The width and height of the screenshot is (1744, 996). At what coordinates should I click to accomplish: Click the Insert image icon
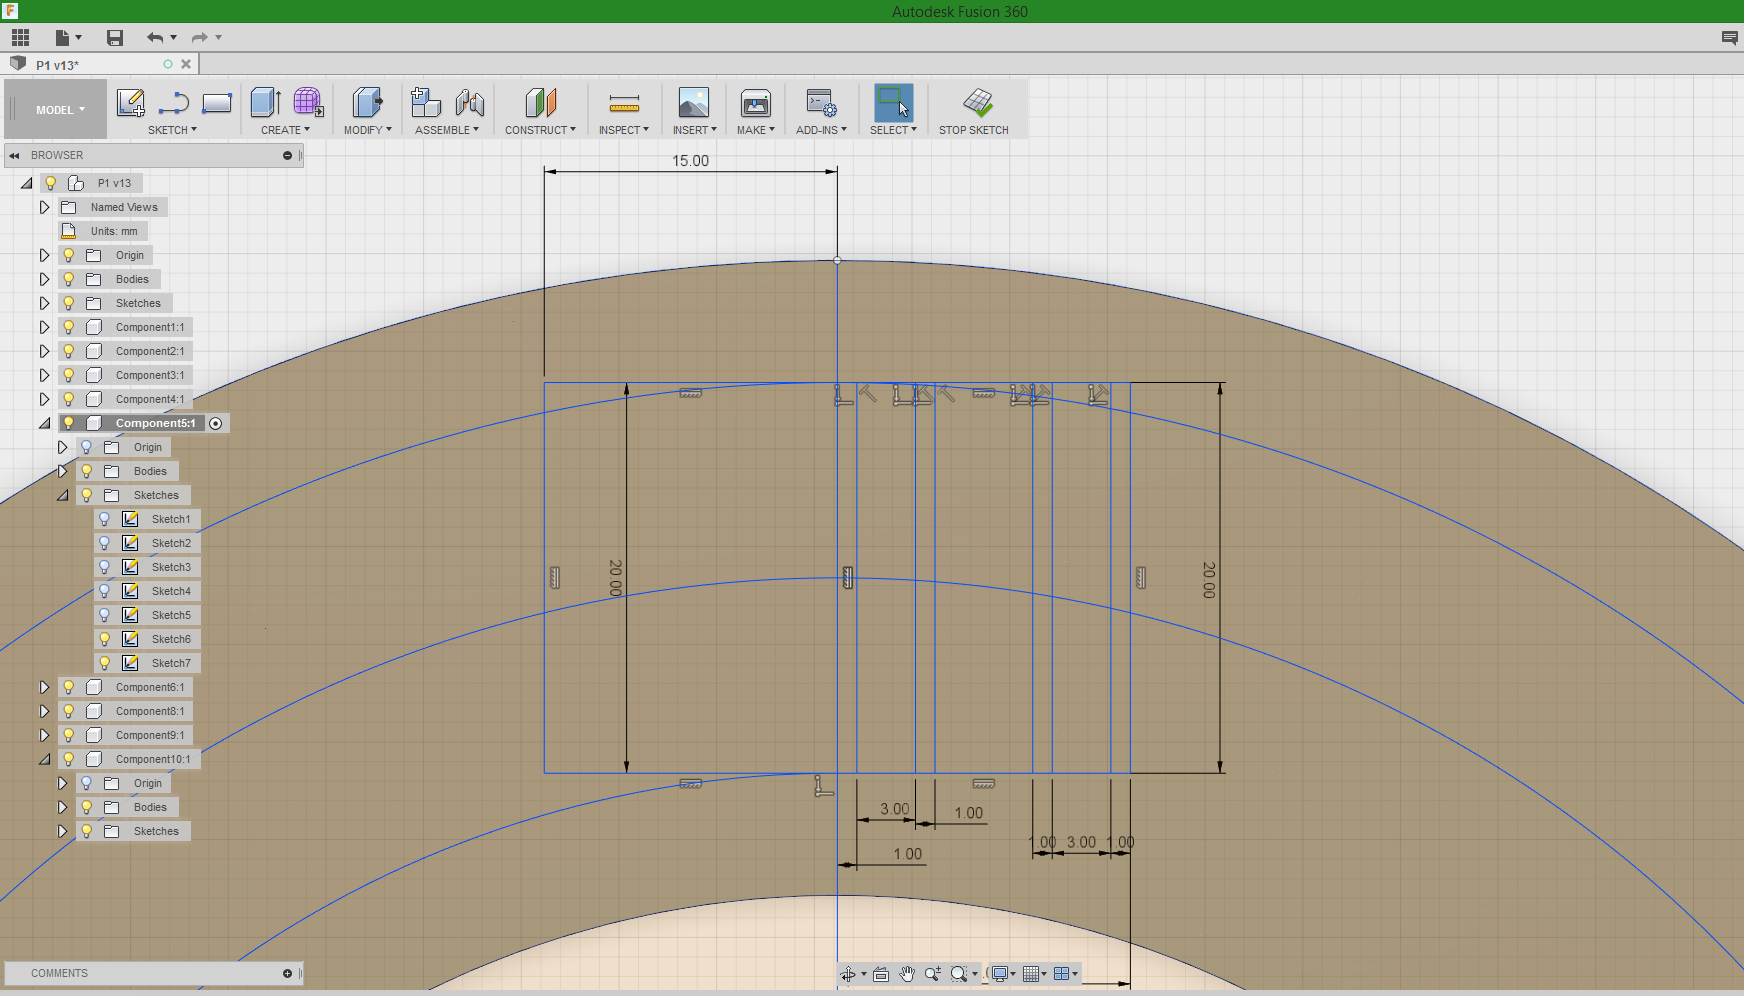click(x=693, y=102)
